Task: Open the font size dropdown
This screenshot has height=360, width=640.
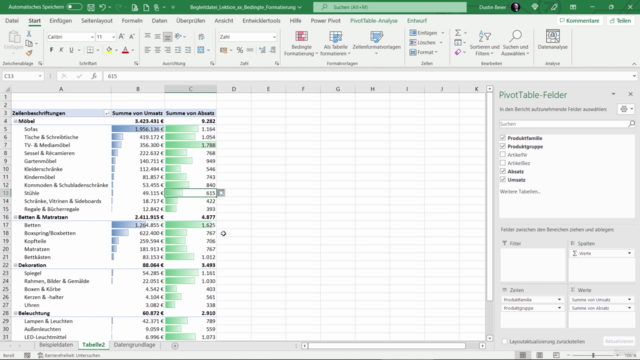Action: point(113,37)
